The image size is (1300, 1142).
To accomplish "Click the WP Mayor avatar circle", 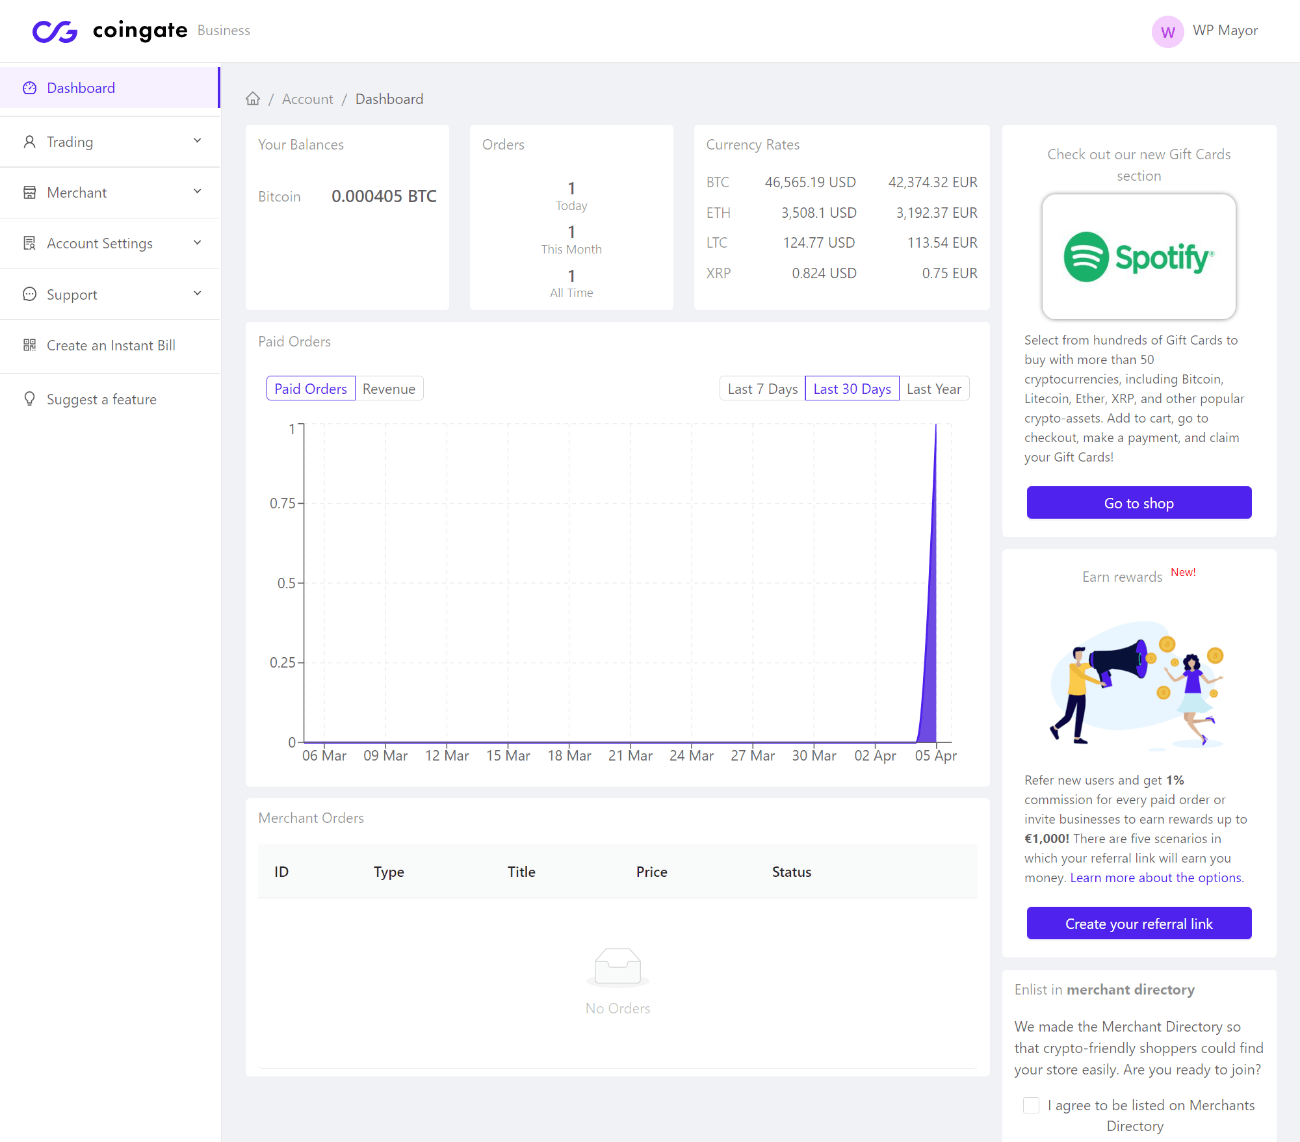I will coord(1168,32).
